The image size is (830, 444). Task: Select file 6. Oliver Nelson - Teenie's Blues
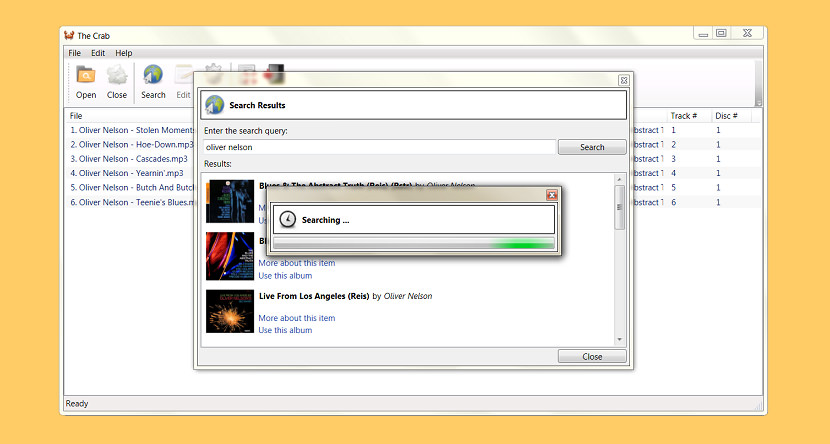(132, 202)
